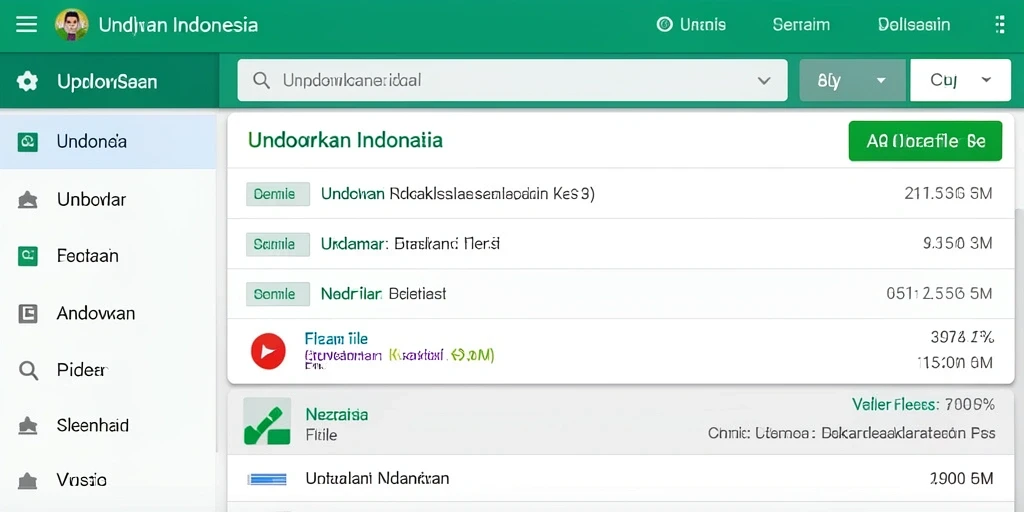Click the Demile tag button

[x=278, y=194]
